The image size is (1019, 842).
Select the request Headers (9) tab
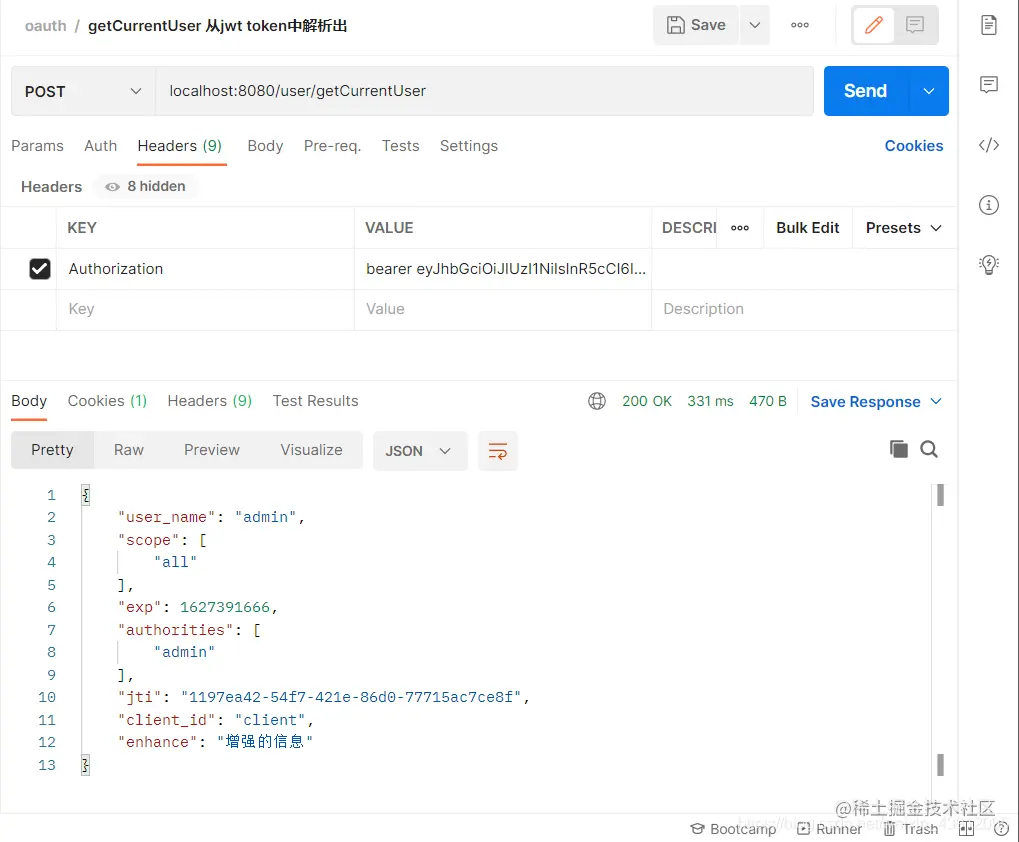(180, 146)
